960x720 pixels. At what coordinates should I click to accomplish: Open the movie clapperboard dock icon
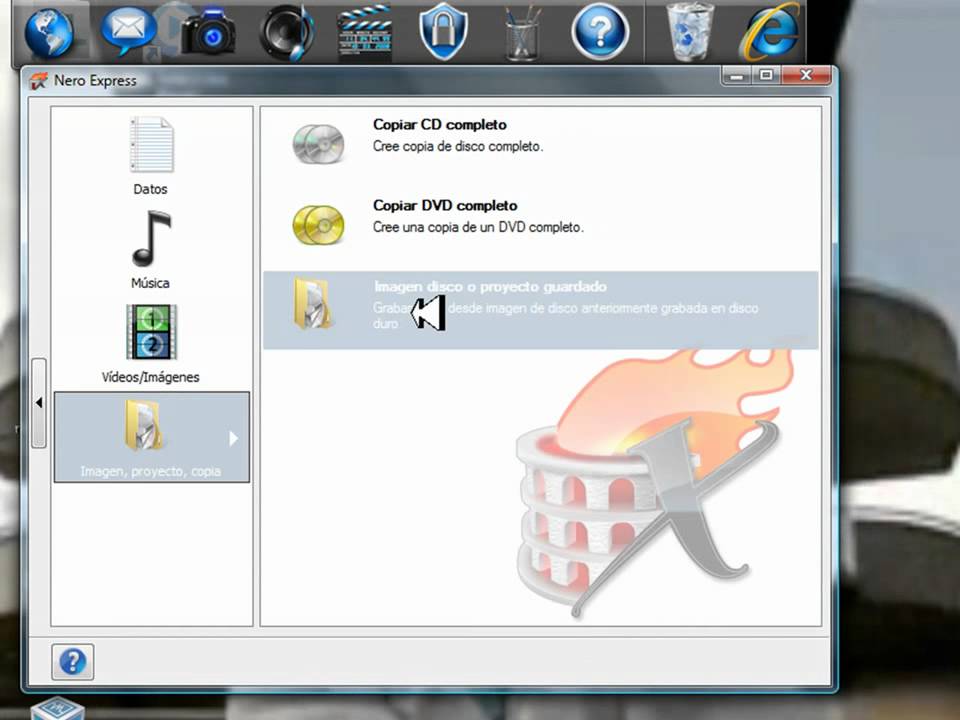(365, 34)
